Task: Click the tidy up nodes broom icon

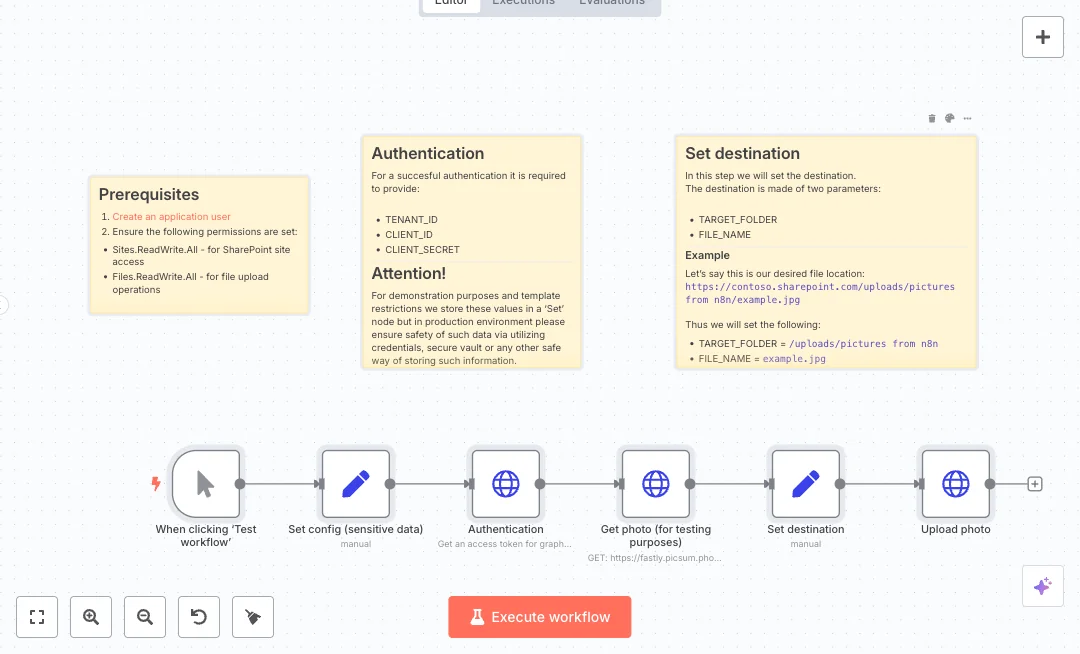Action: tap(253, 617)
